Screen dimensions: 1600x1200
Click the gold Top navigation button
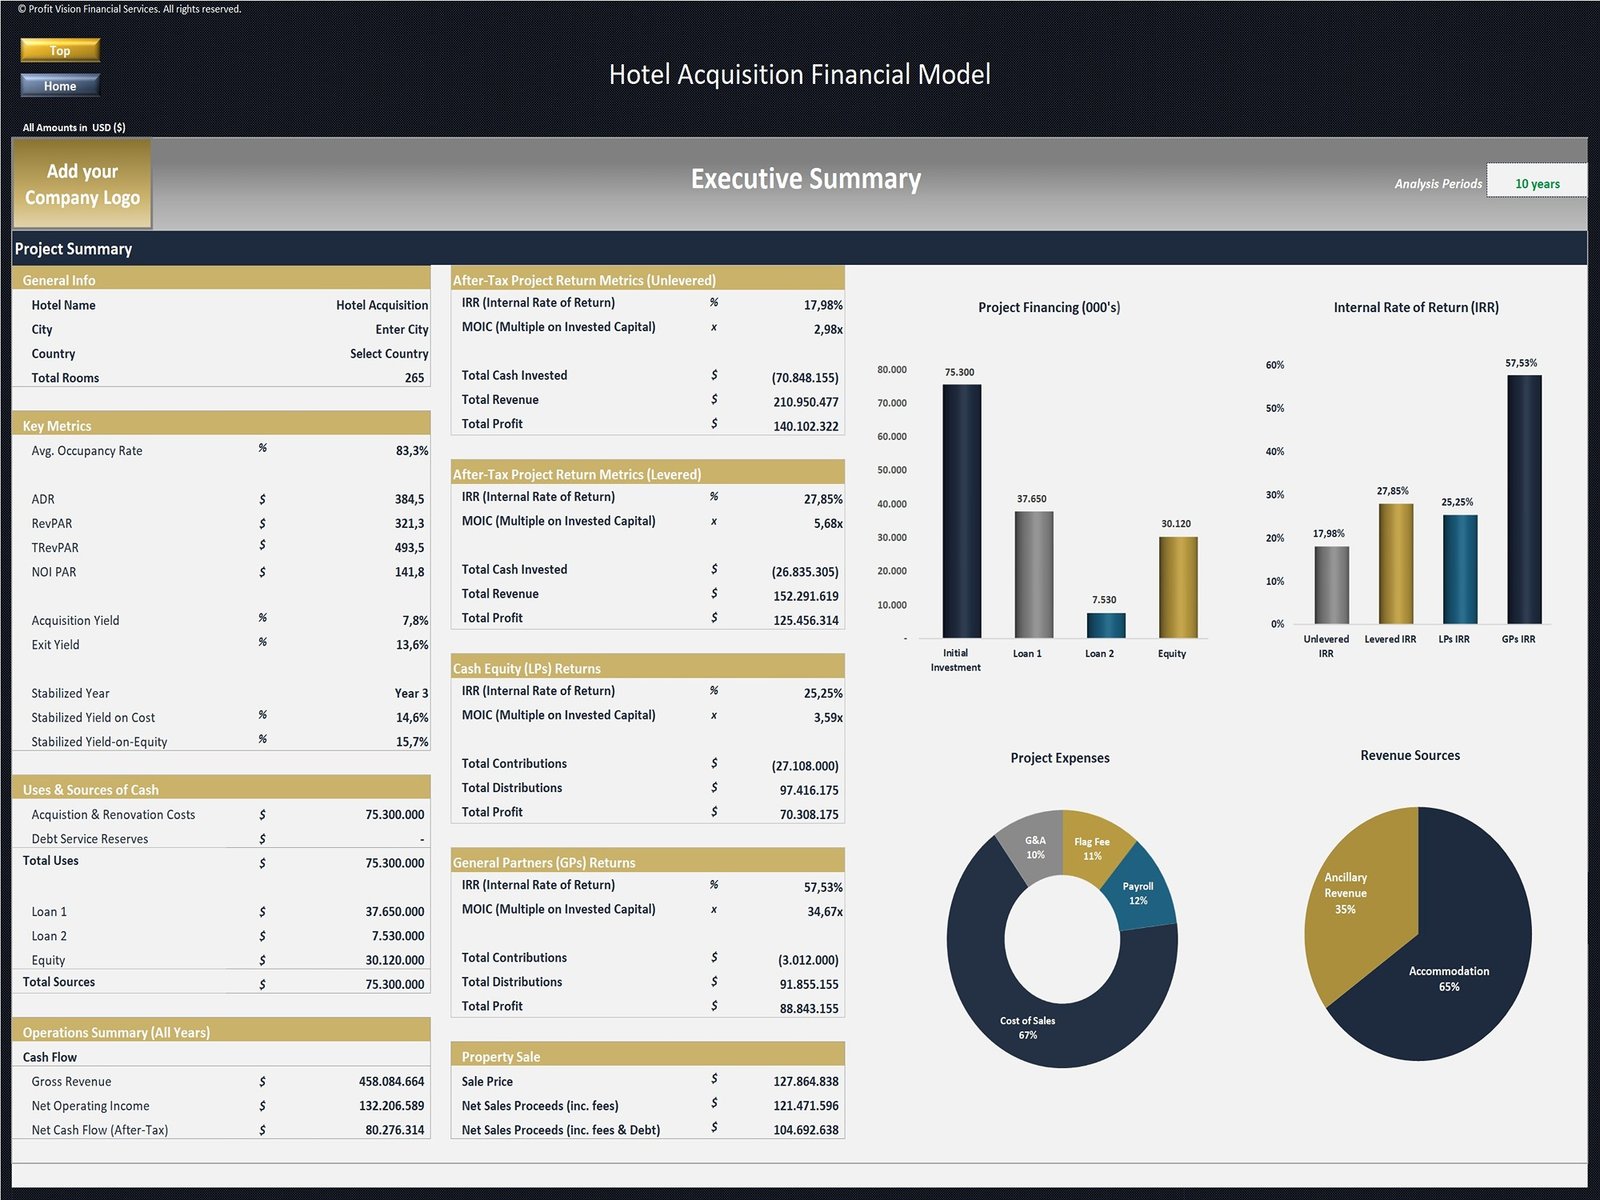pos(58,50)
